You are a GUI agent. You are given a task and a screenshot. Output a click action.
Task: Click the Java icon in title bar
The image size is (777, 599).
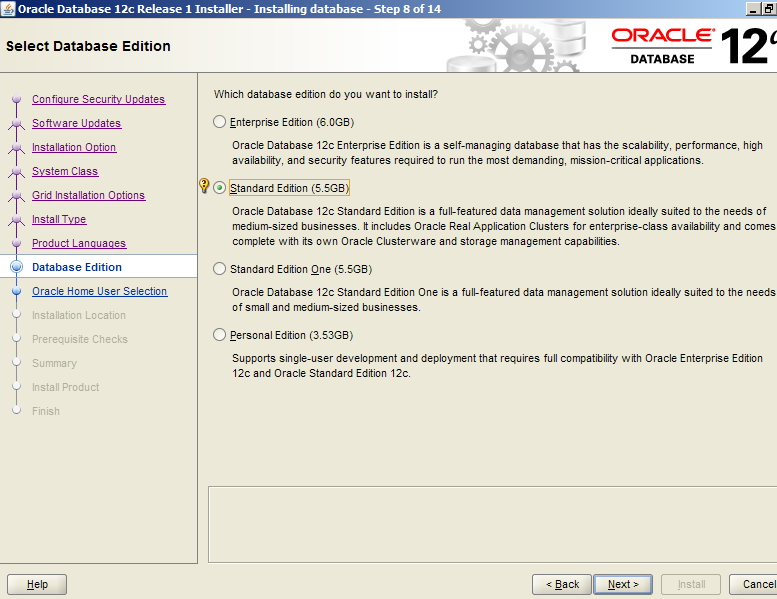pyautogui.click(x=8, y=8)
